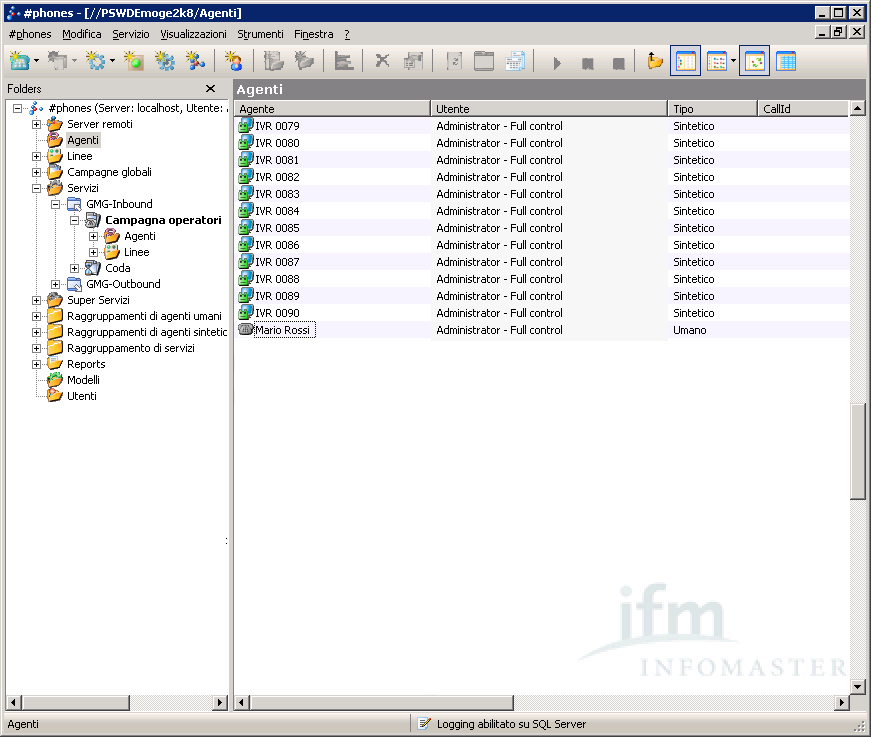Click the blue grid table view icon
Screen dimensions: 871x737
click(785, 61)
